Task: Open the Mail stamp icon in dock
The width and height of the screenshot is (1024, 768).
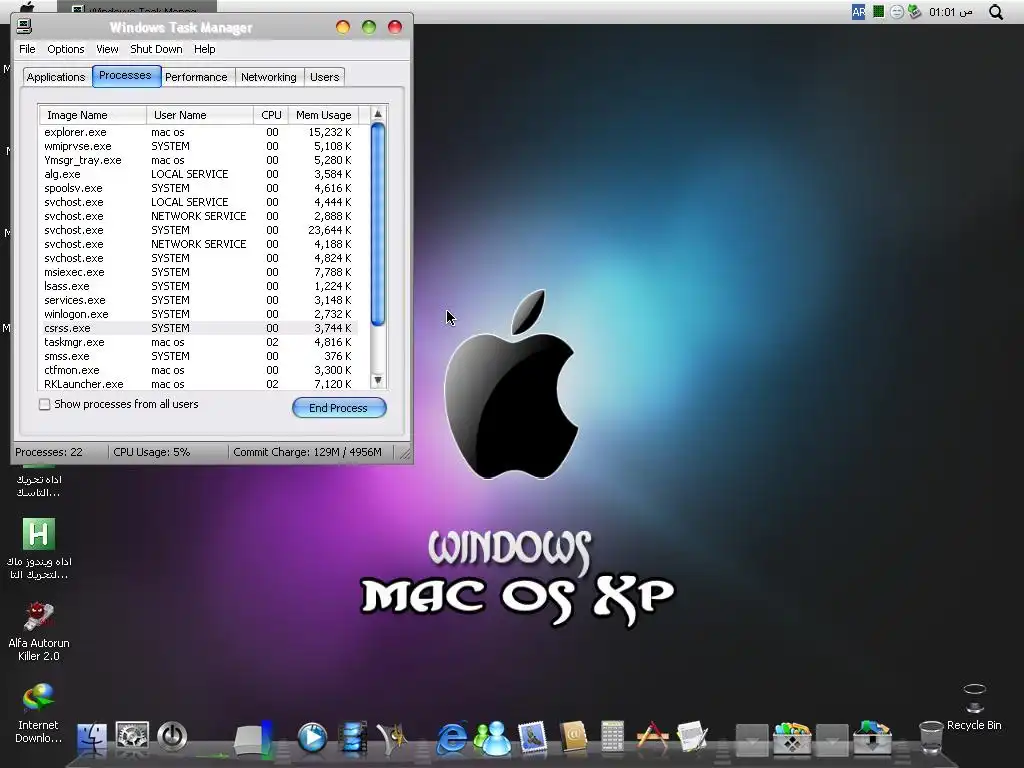Action: coord(532,738)
